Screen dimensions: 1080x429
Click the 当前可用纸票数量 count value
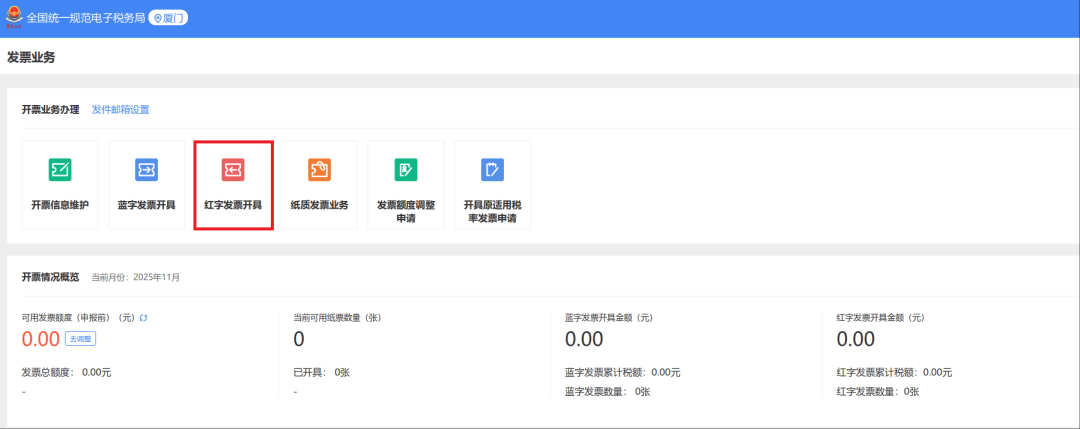point(299,340)
